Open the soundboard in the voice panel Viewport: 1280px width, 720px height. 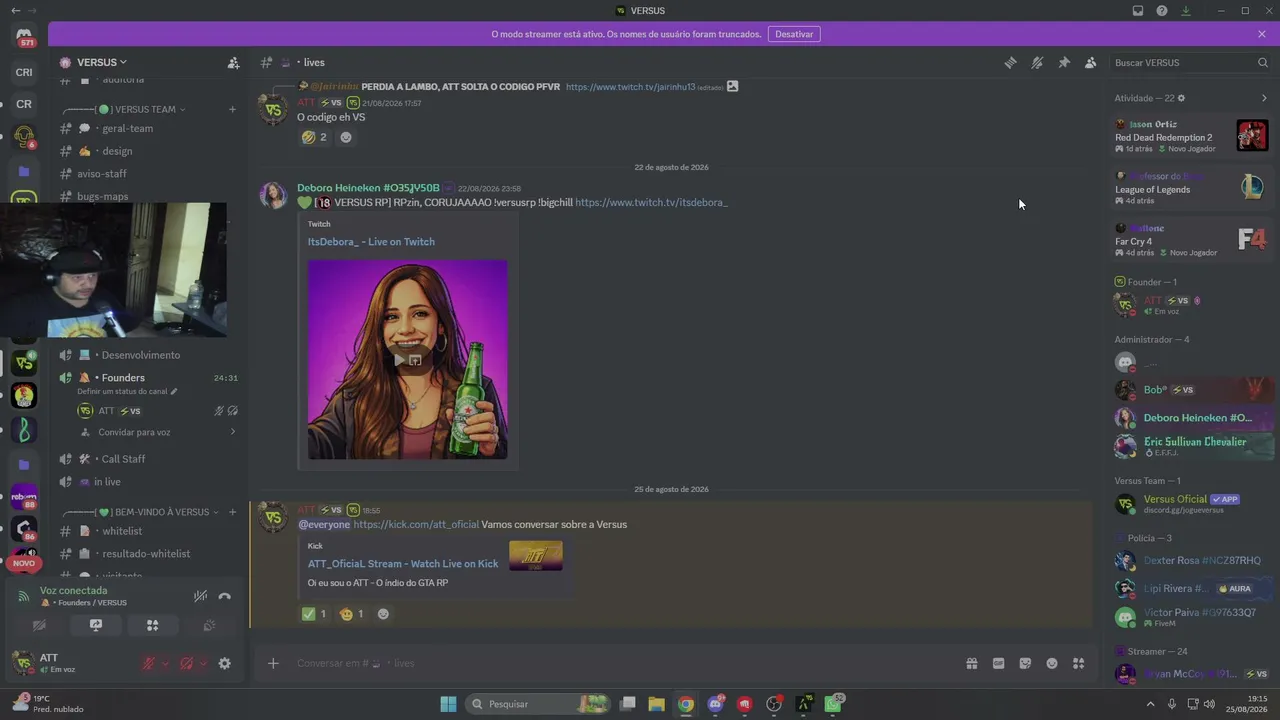tap(209, 625)
